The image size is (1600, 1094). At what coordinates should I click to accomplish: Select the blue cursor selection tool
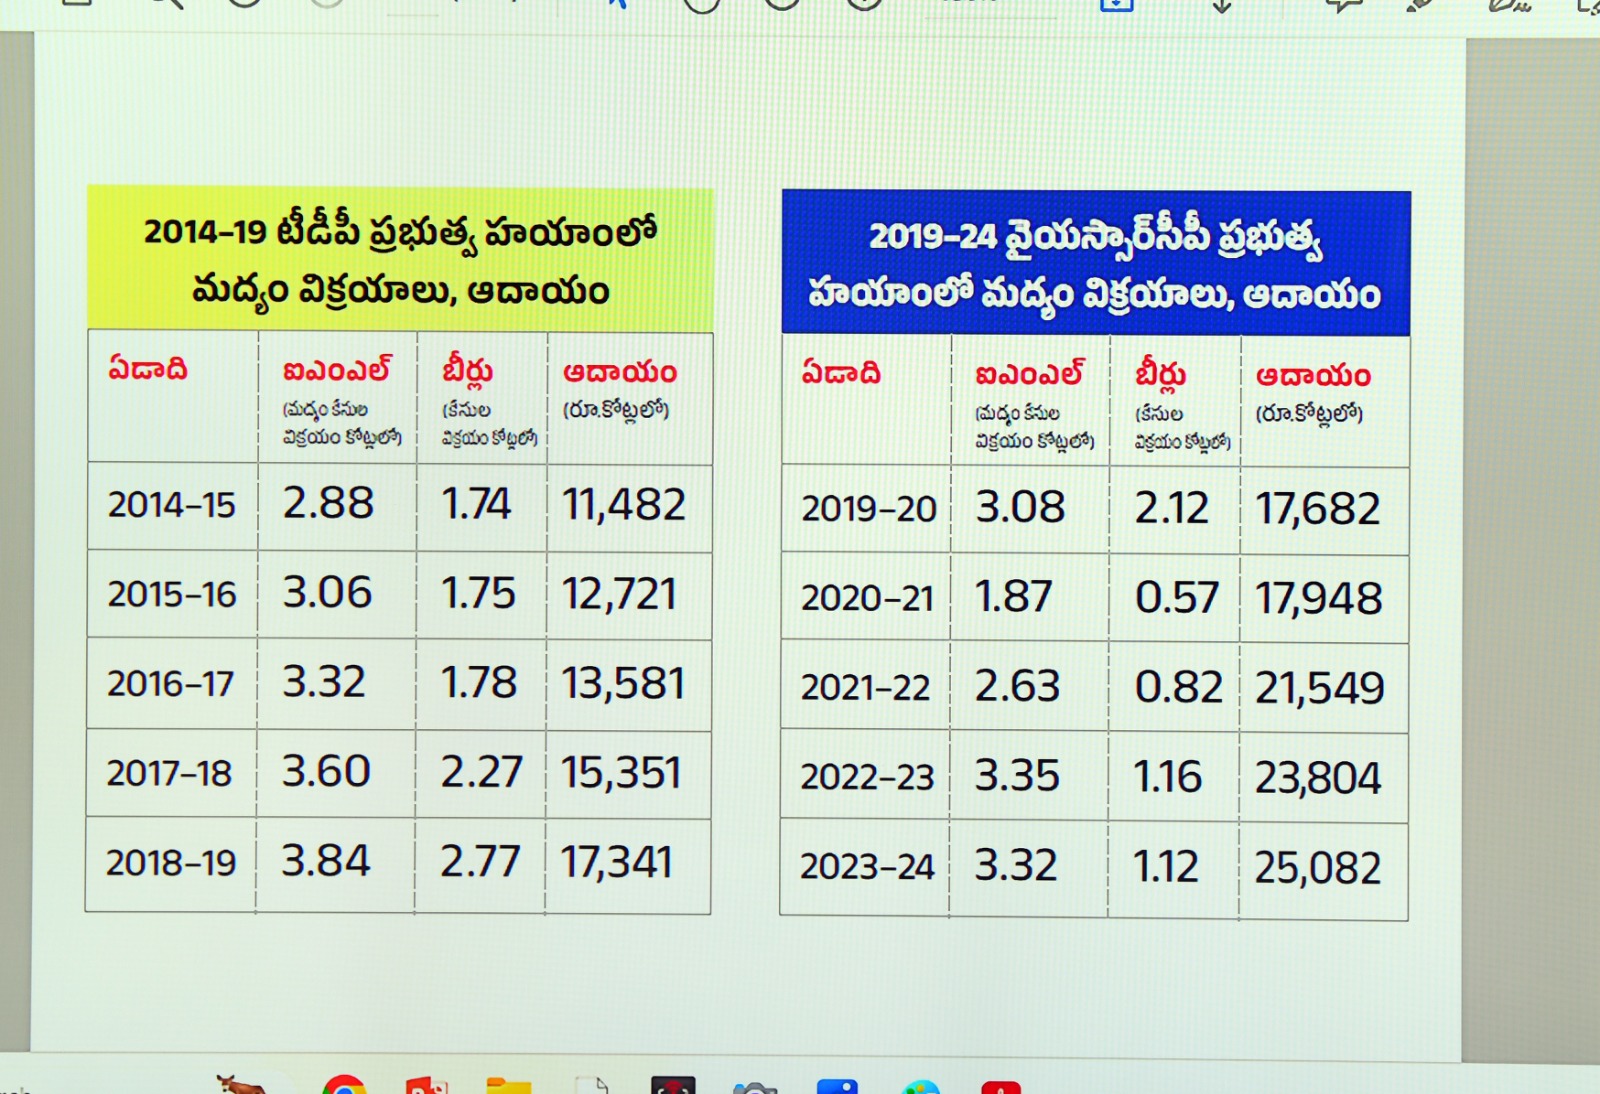[618, 4]
